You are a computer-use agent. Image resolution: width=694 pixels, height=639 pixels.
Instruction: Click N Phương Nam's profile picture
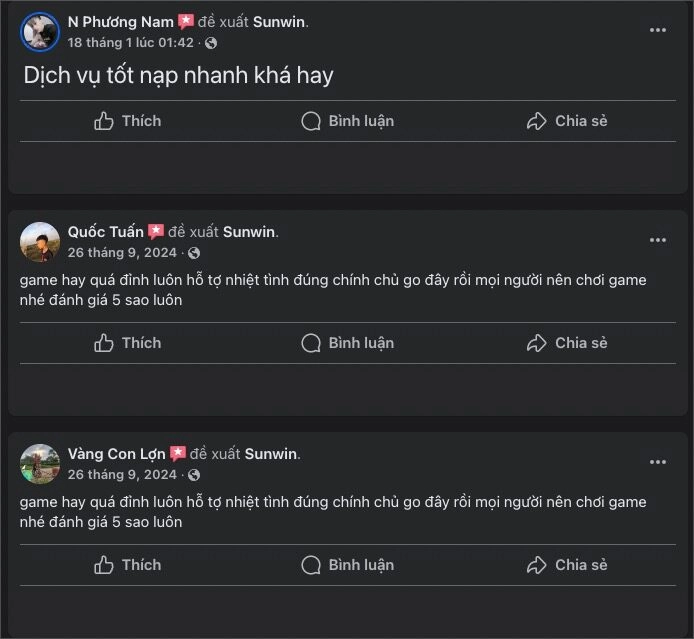point(40,32)
